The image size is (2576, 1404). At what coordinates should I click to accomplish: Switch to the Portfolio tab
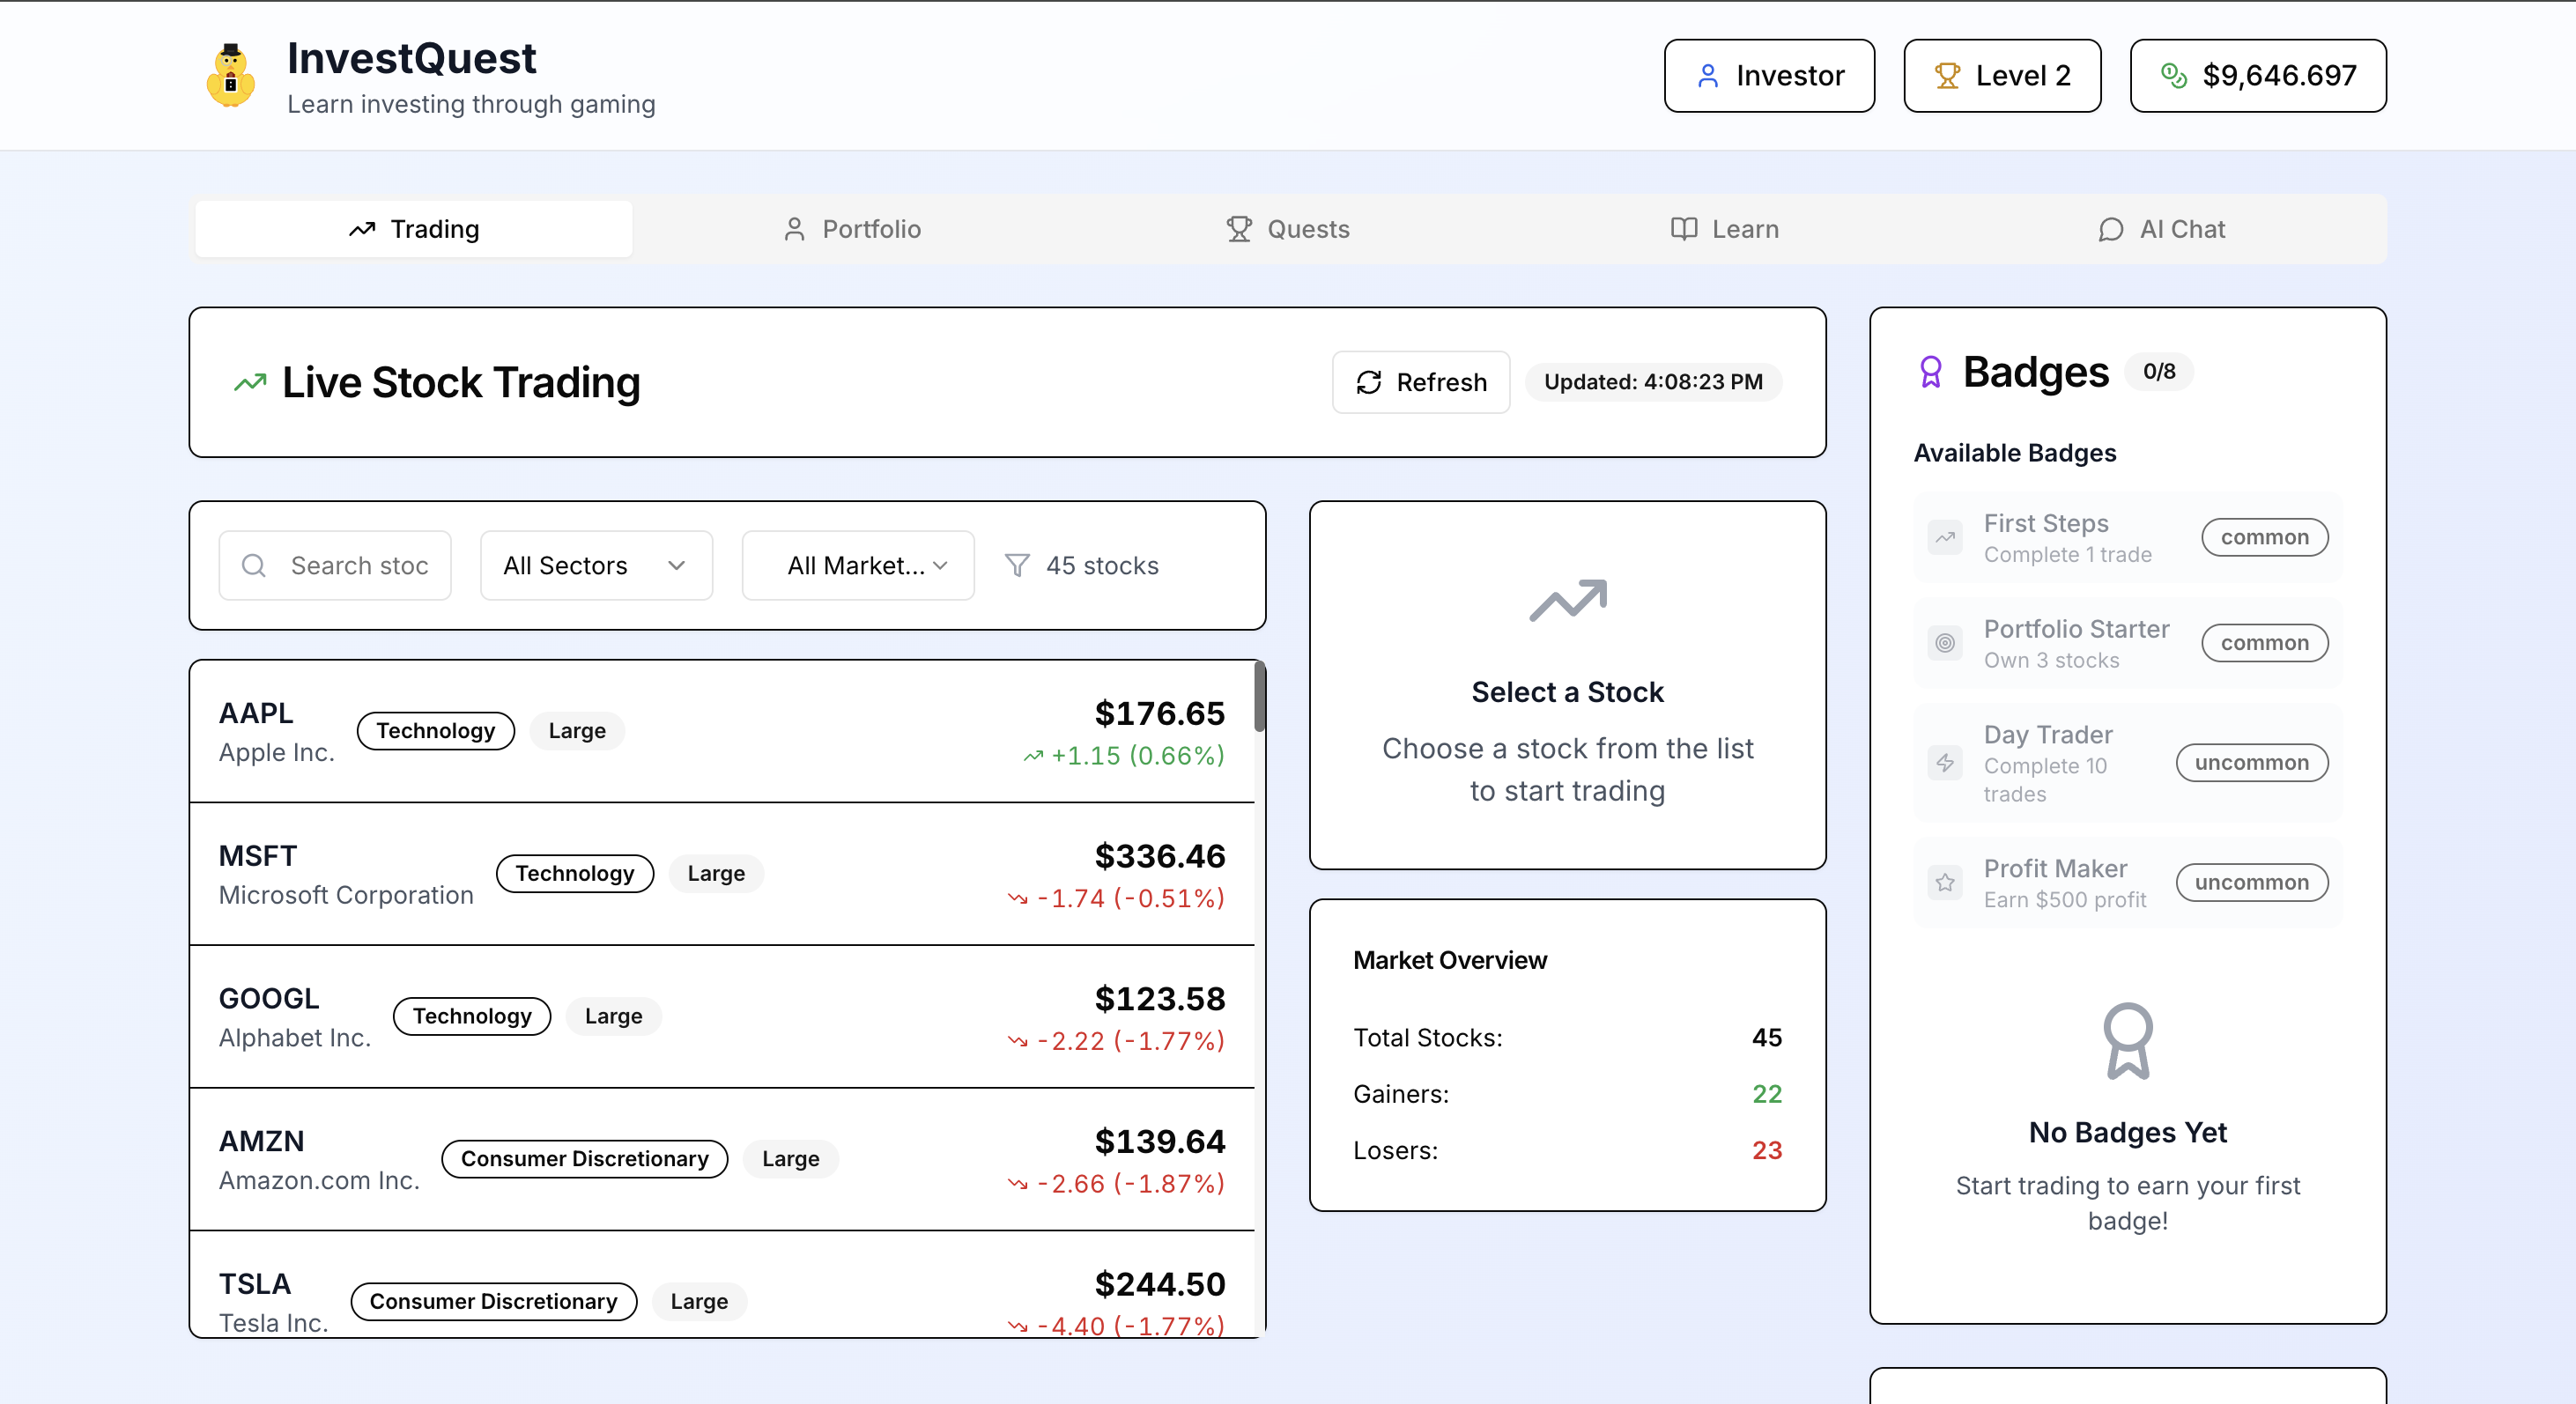click(851, 229)
